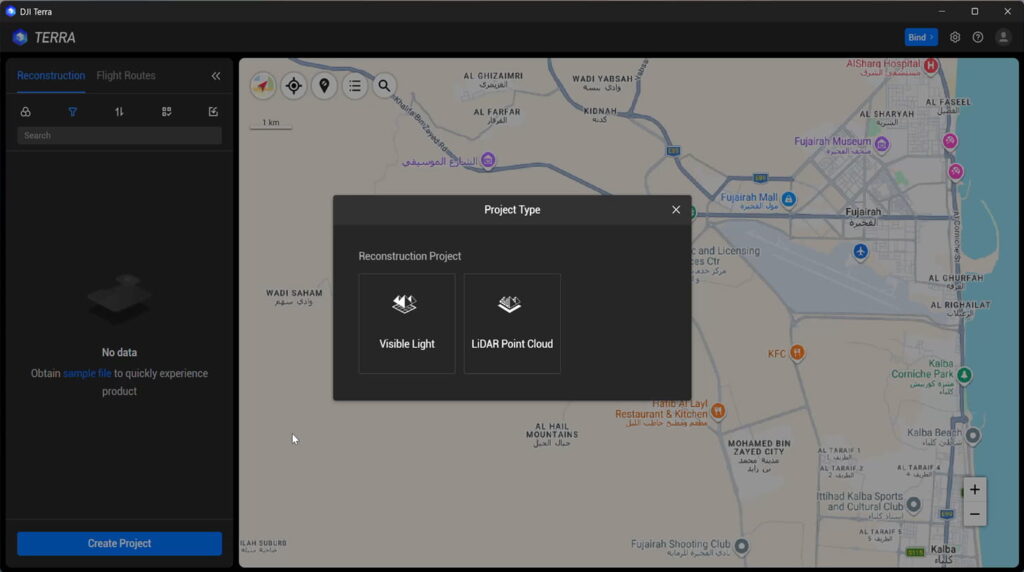This screenshot has width=1024, height=572.
Task: Open the user account avatar icon
Action: 1003,37
